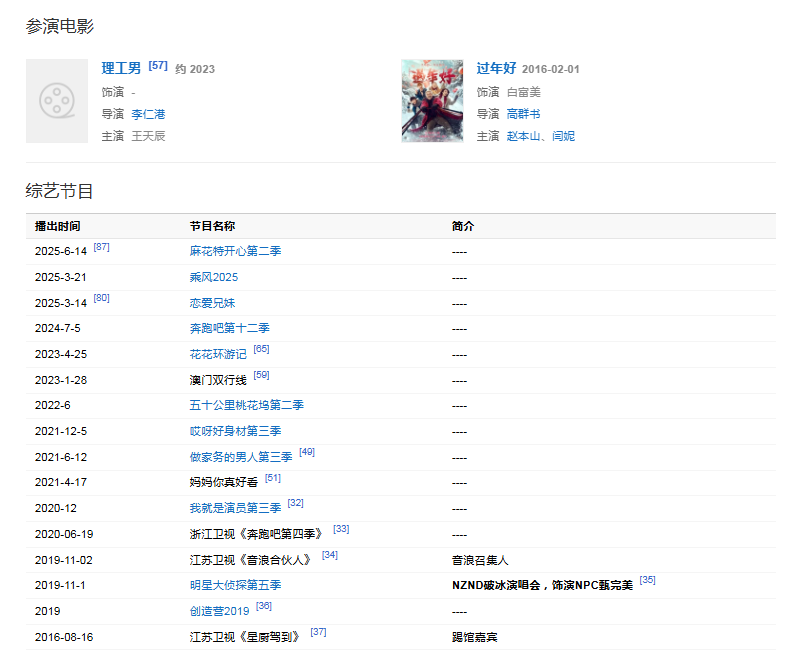Viewport: 799px width, 652px height.
Task: Click director link 李仁港
Action: tap(148, 114)
